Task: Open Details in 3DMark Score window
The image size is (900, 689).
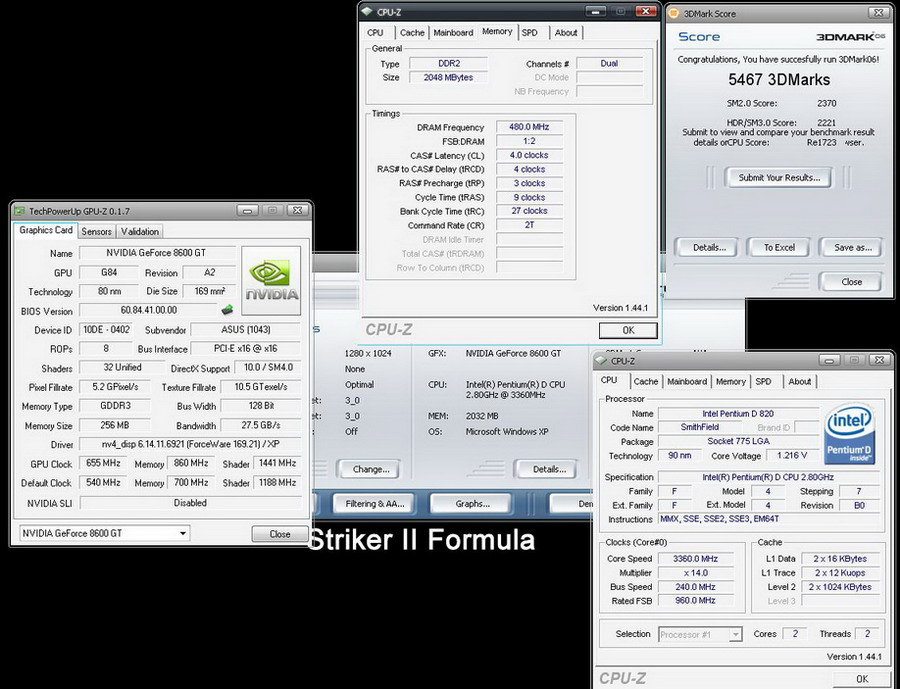Action: pos(709,247)
